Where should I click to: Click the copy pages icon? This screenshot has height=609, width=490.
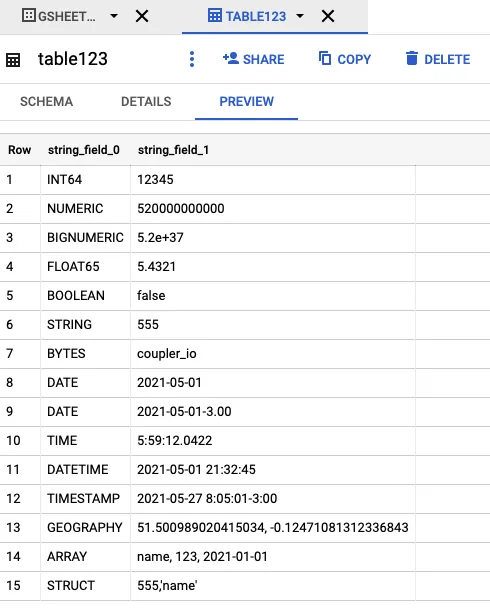[x=325, y=58]
